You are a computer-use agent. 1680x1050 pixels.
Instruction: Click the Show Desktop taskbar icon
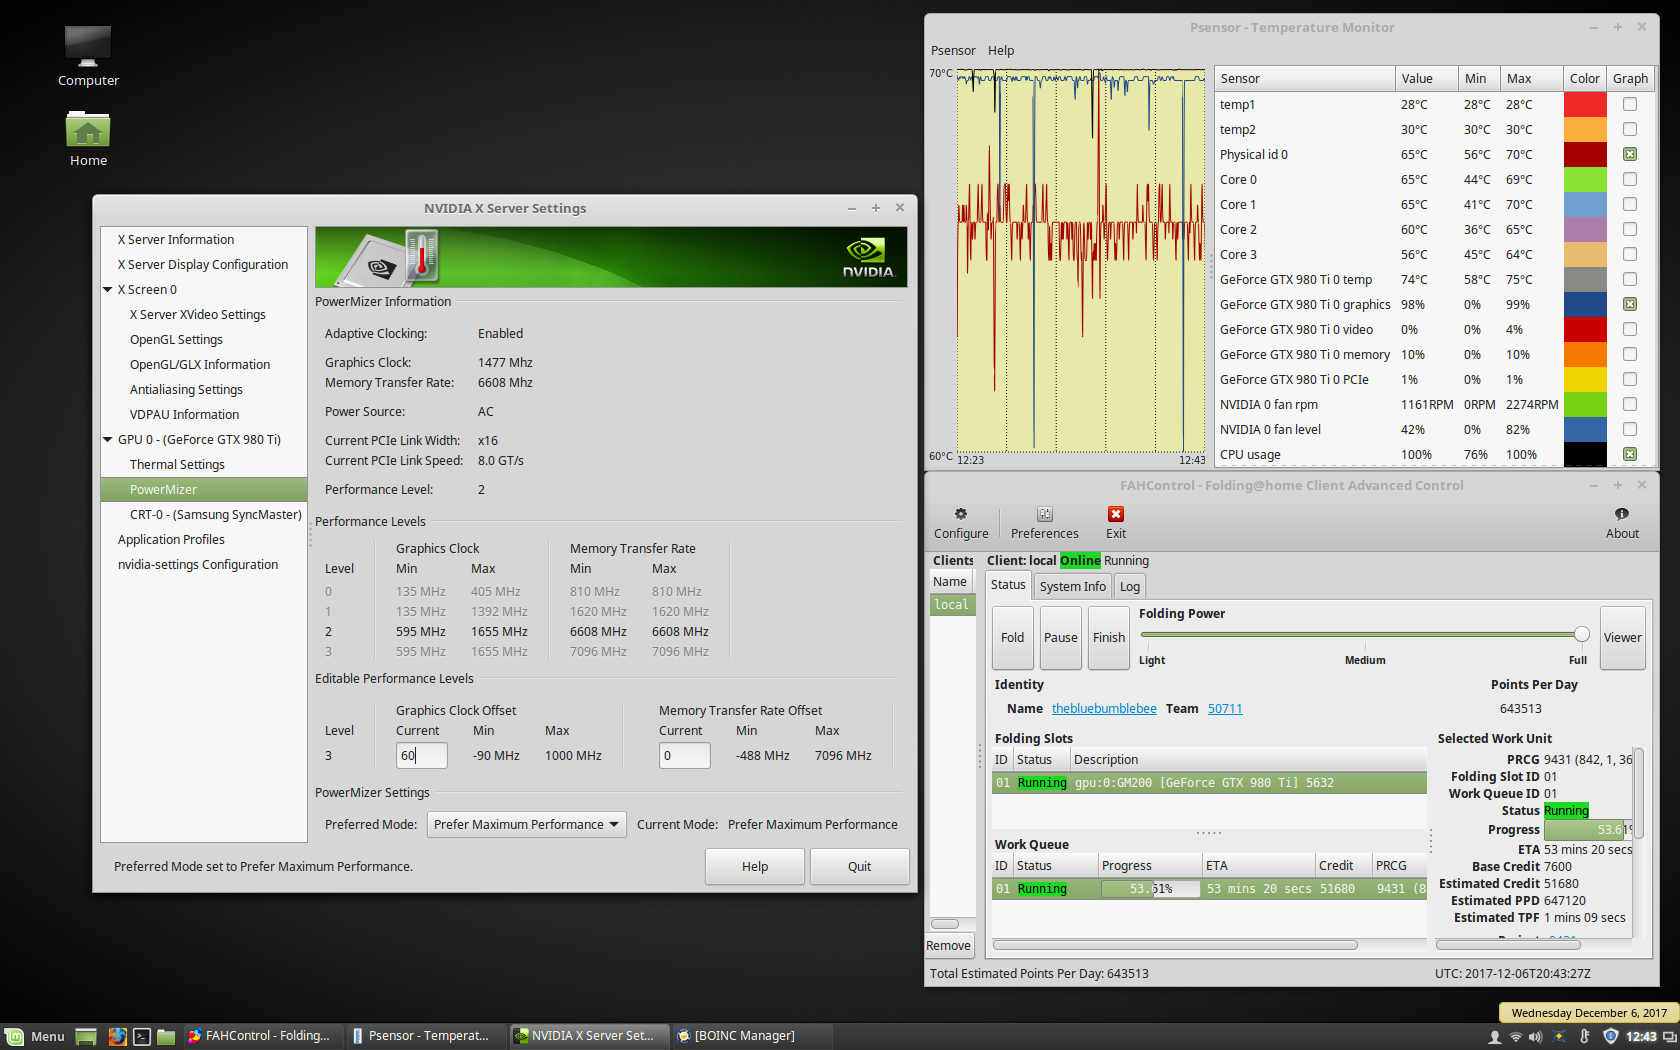coord(86,1036)
